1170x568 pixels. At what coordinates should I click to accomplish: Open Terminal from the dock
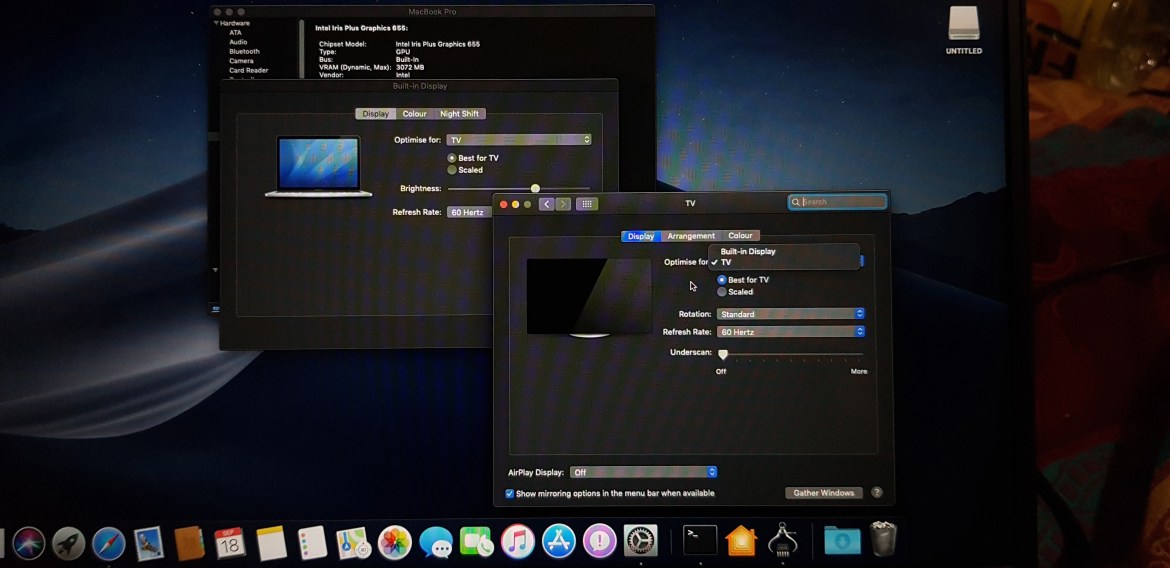pyautogui.click(x=700, y=540)
